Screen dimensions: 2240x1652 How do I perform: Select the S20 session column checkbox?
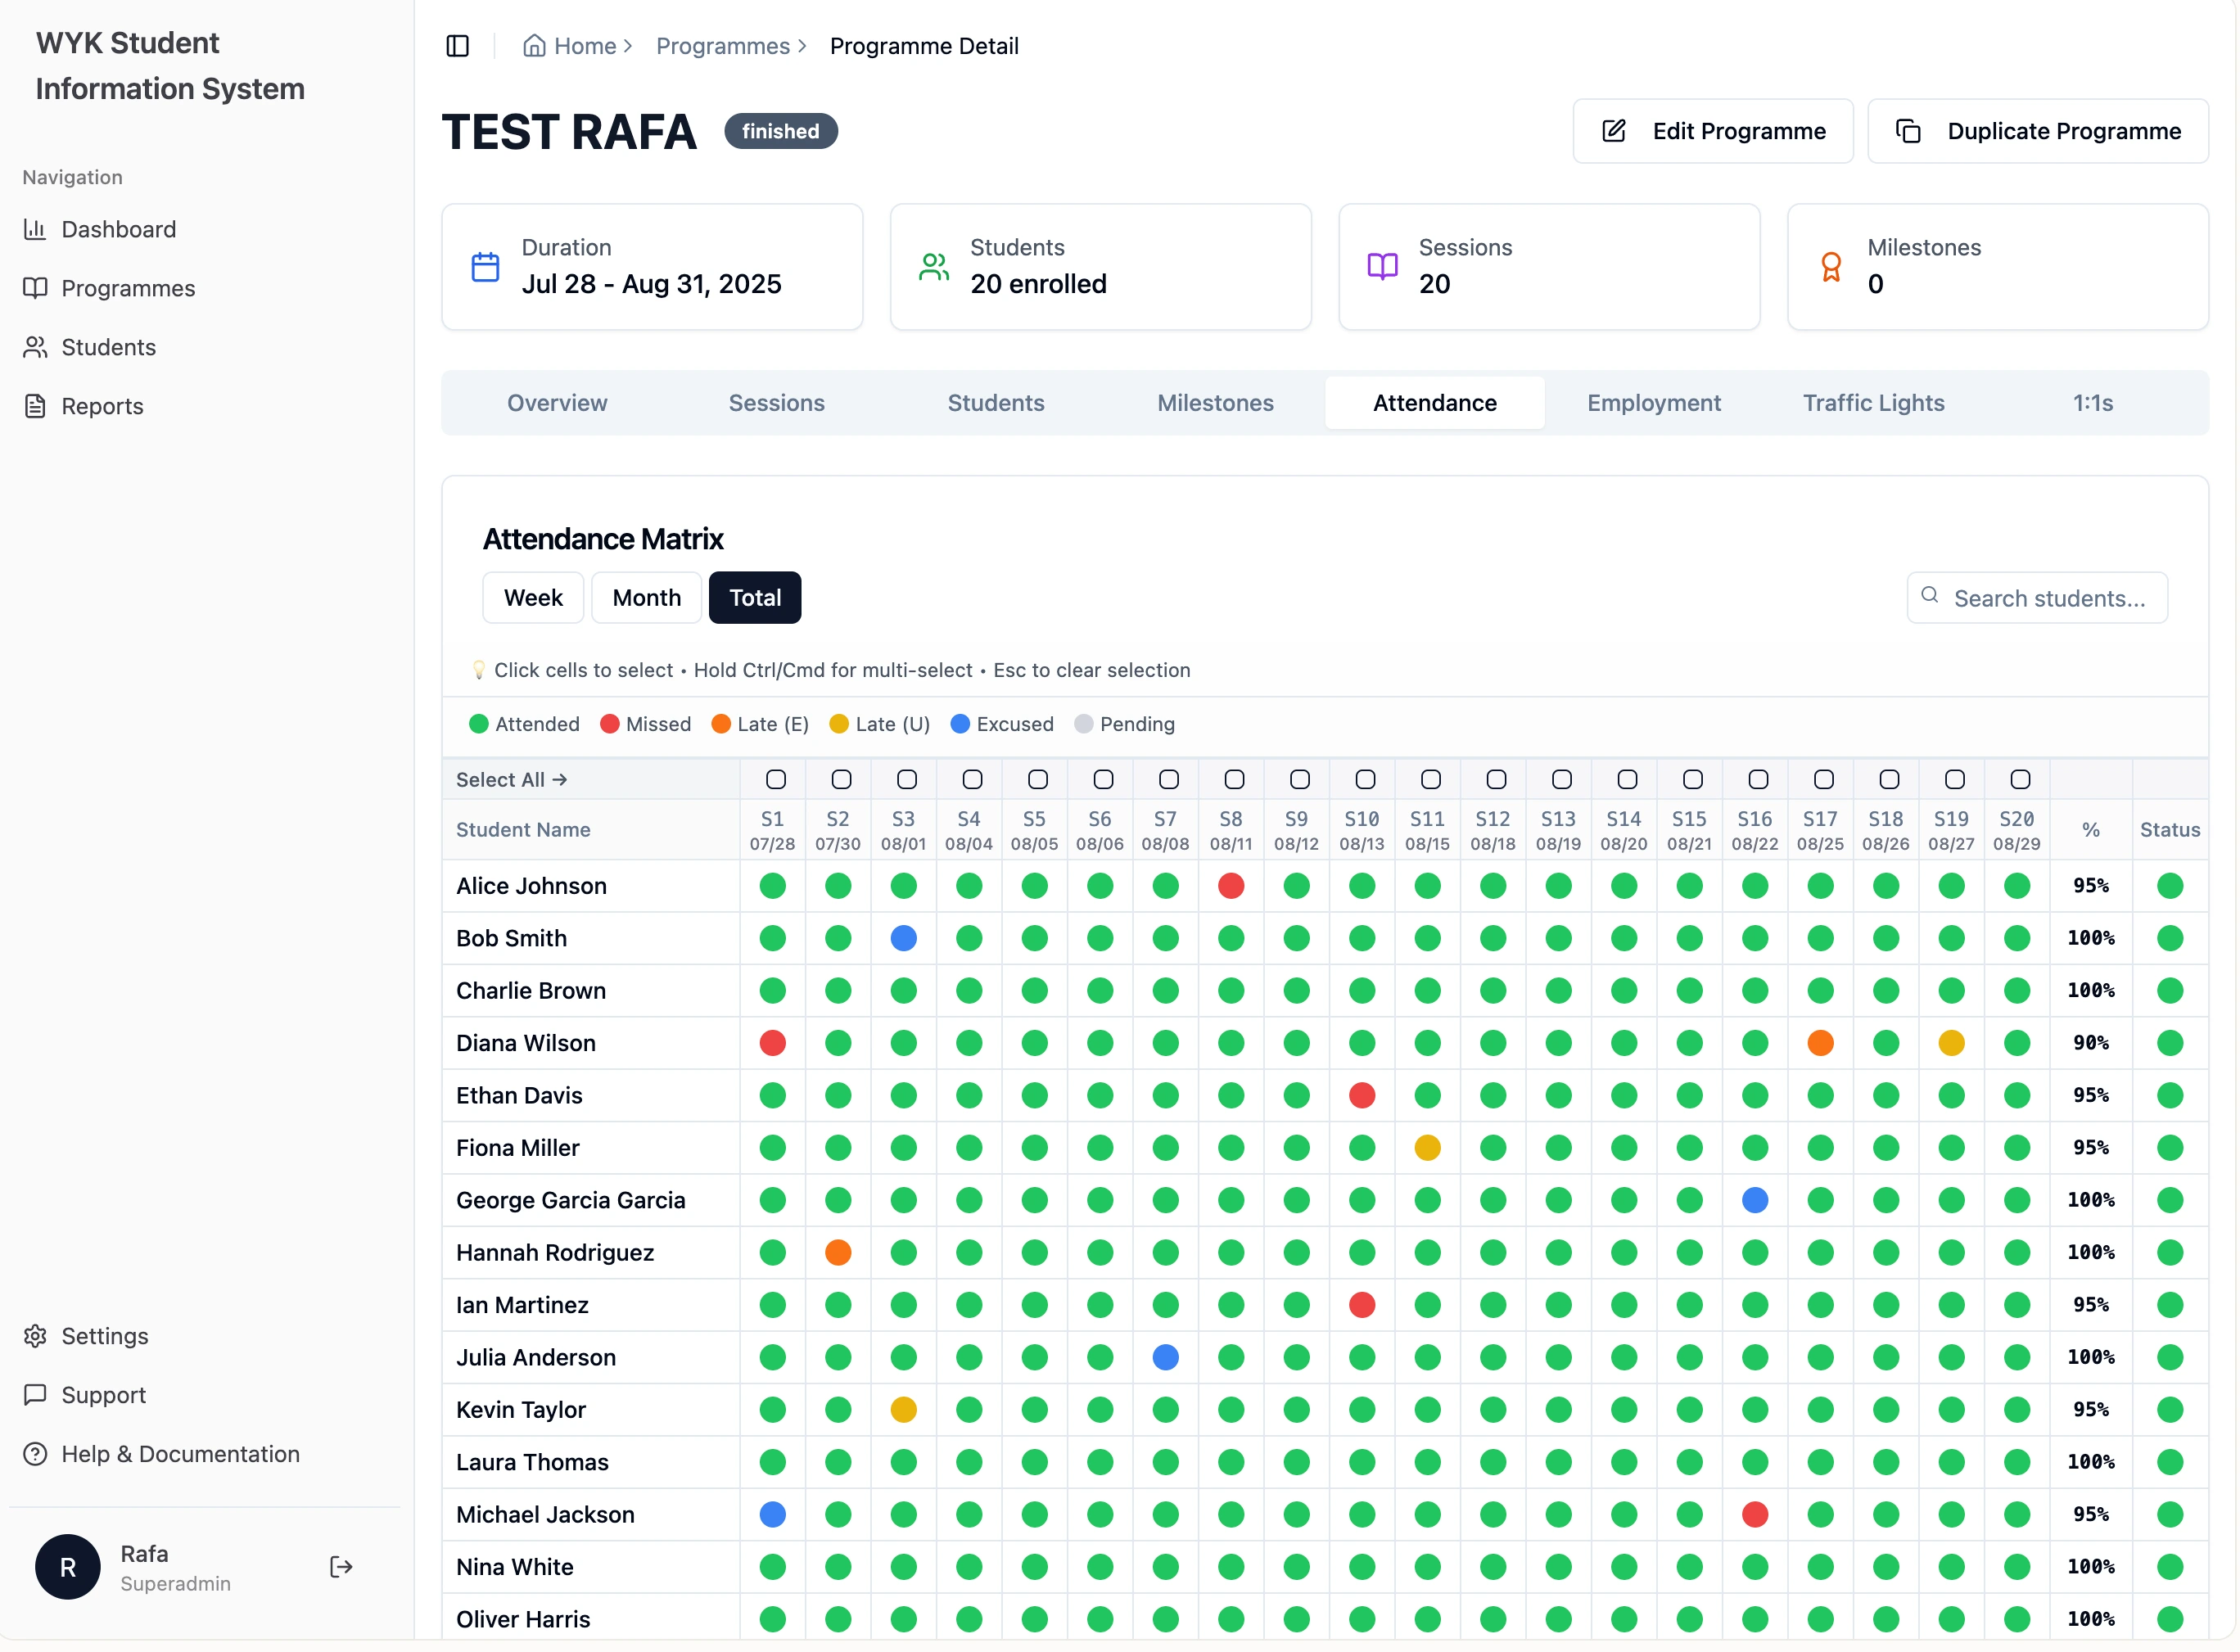point(2020,779)
